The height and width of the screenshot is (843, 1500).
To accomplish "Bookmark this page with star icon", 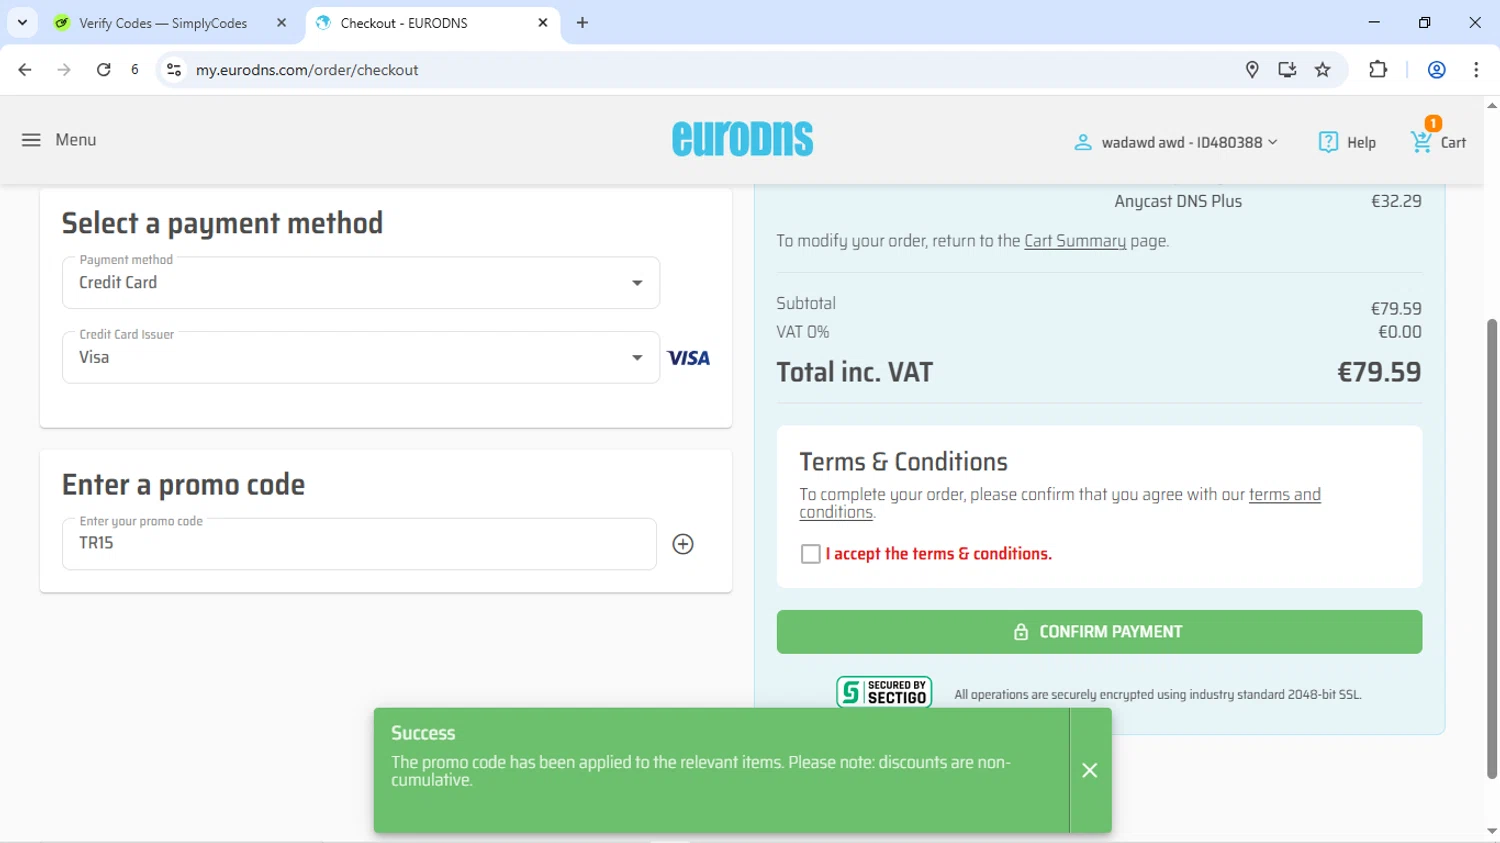I will pos(1323,70).
